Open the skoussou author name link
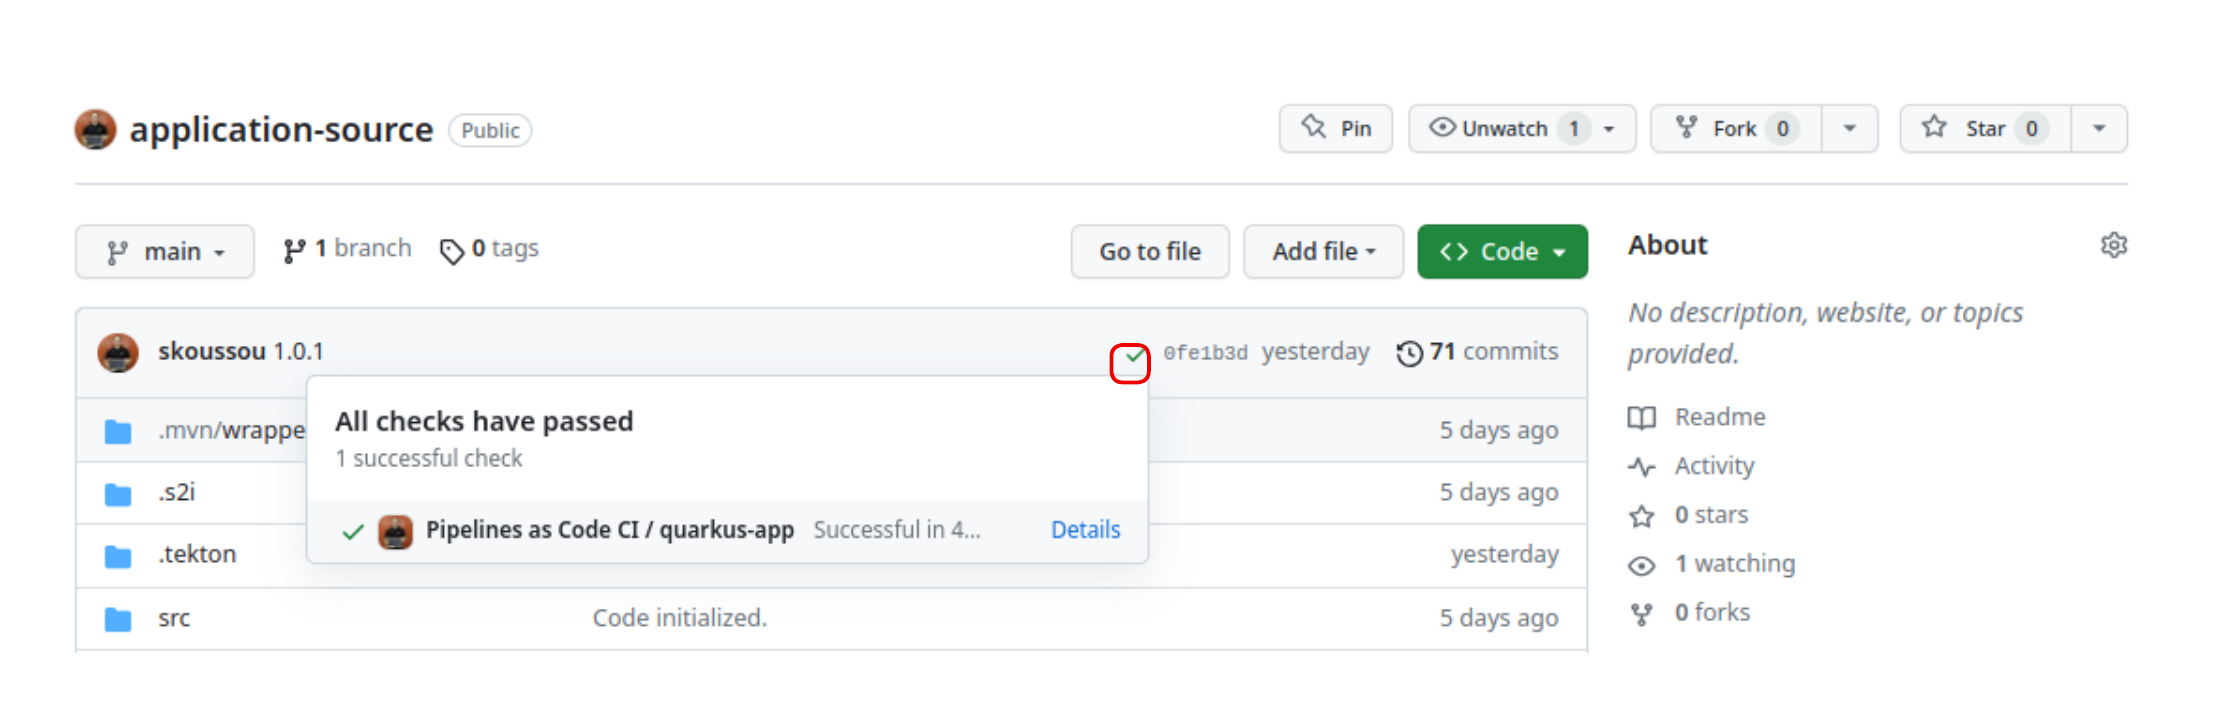Viewport: 2214px width, 713px height. point(212,352)
